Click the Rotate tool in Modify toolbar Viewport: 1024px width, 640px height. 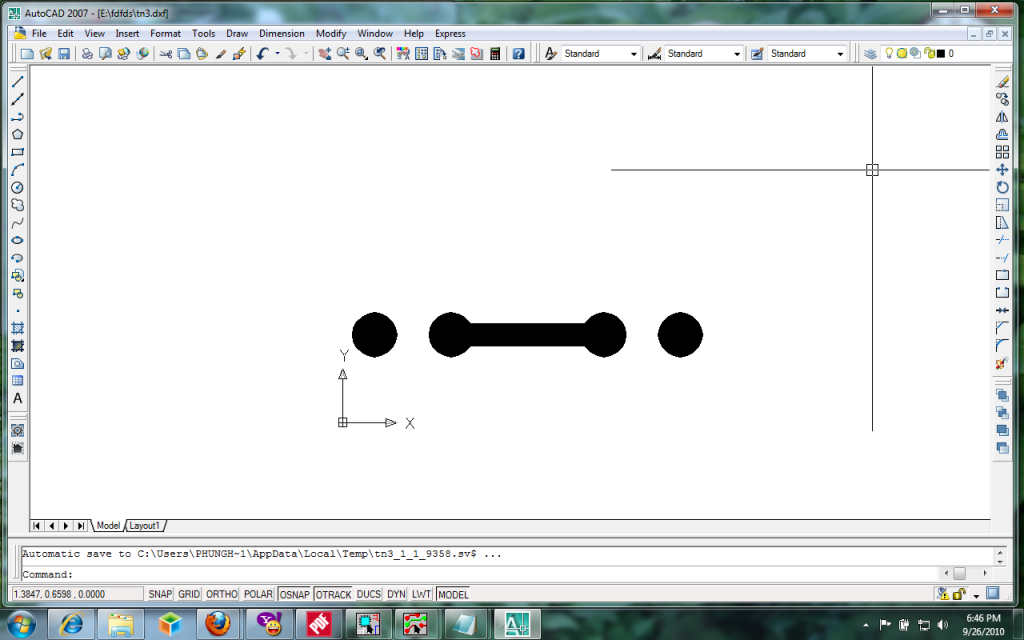[1002, 187]
